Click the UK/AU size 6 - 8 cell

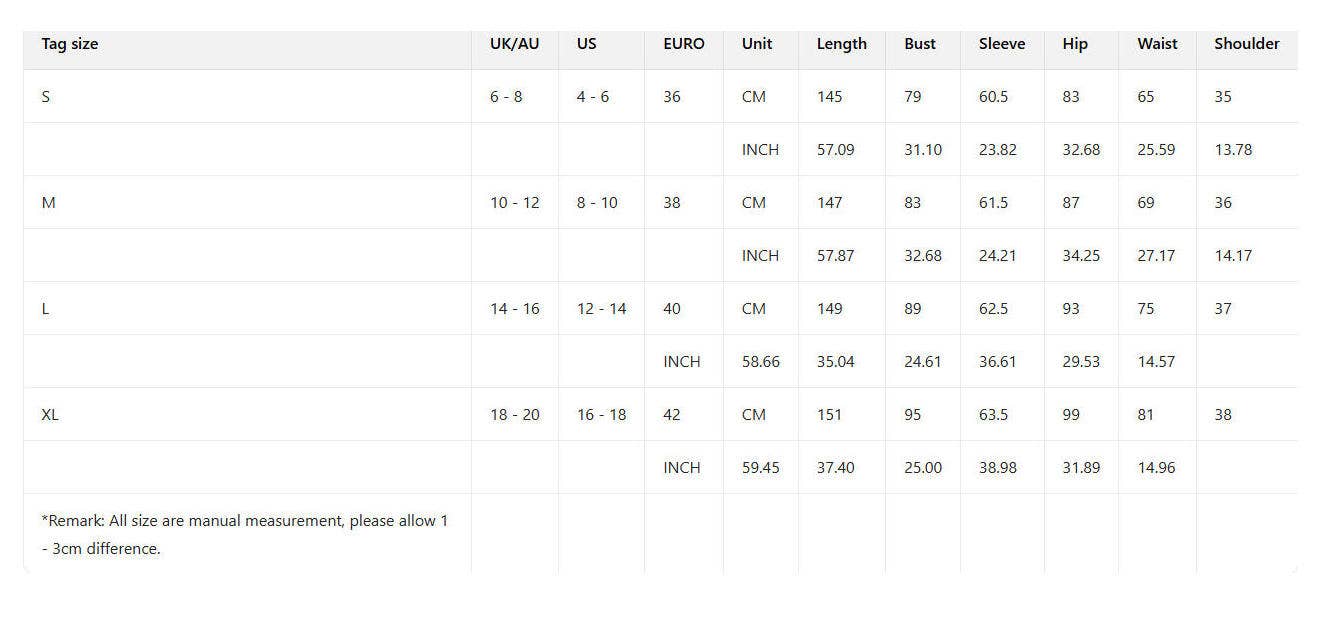(506, 97)
